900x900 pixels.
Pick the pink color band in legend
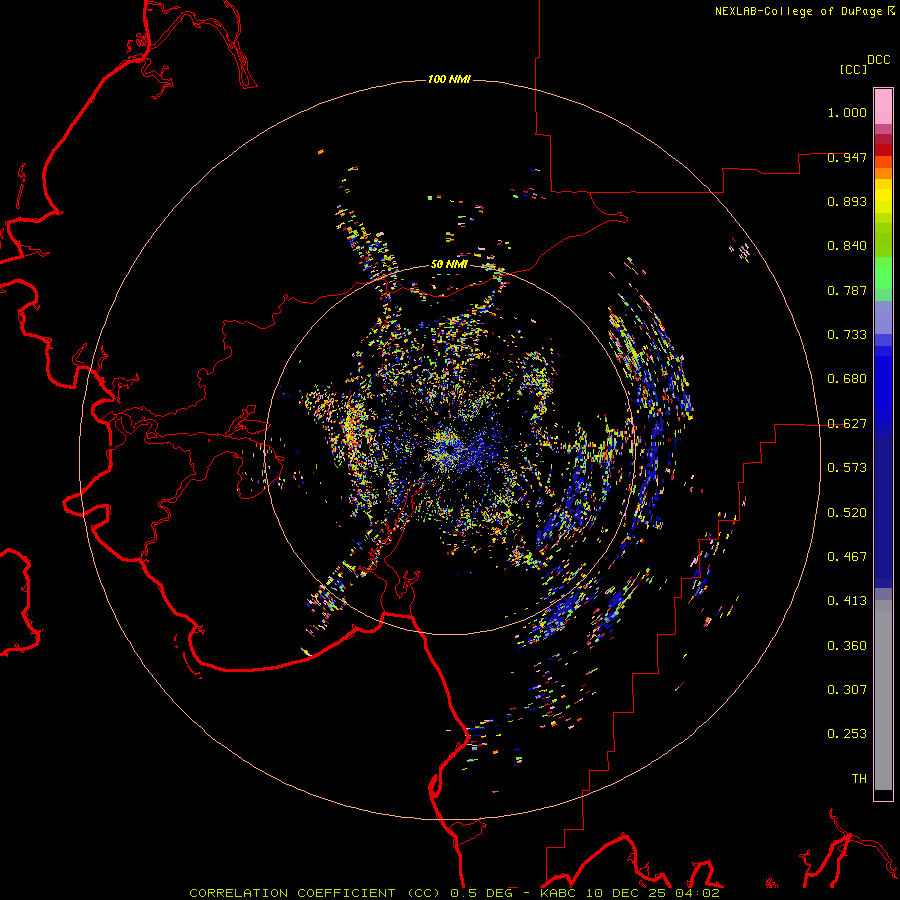[883, 107]
